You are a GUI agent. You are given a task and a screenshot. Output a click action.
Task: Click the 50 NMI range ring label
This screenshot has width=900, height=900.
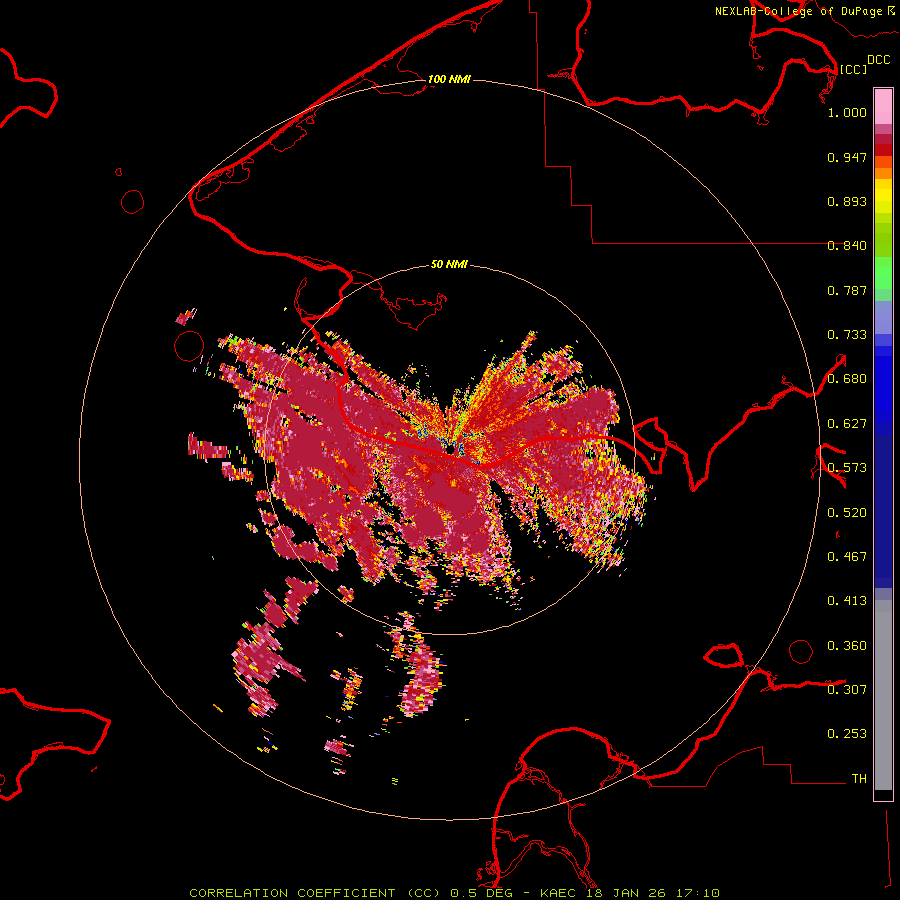[x=449, y=264]
